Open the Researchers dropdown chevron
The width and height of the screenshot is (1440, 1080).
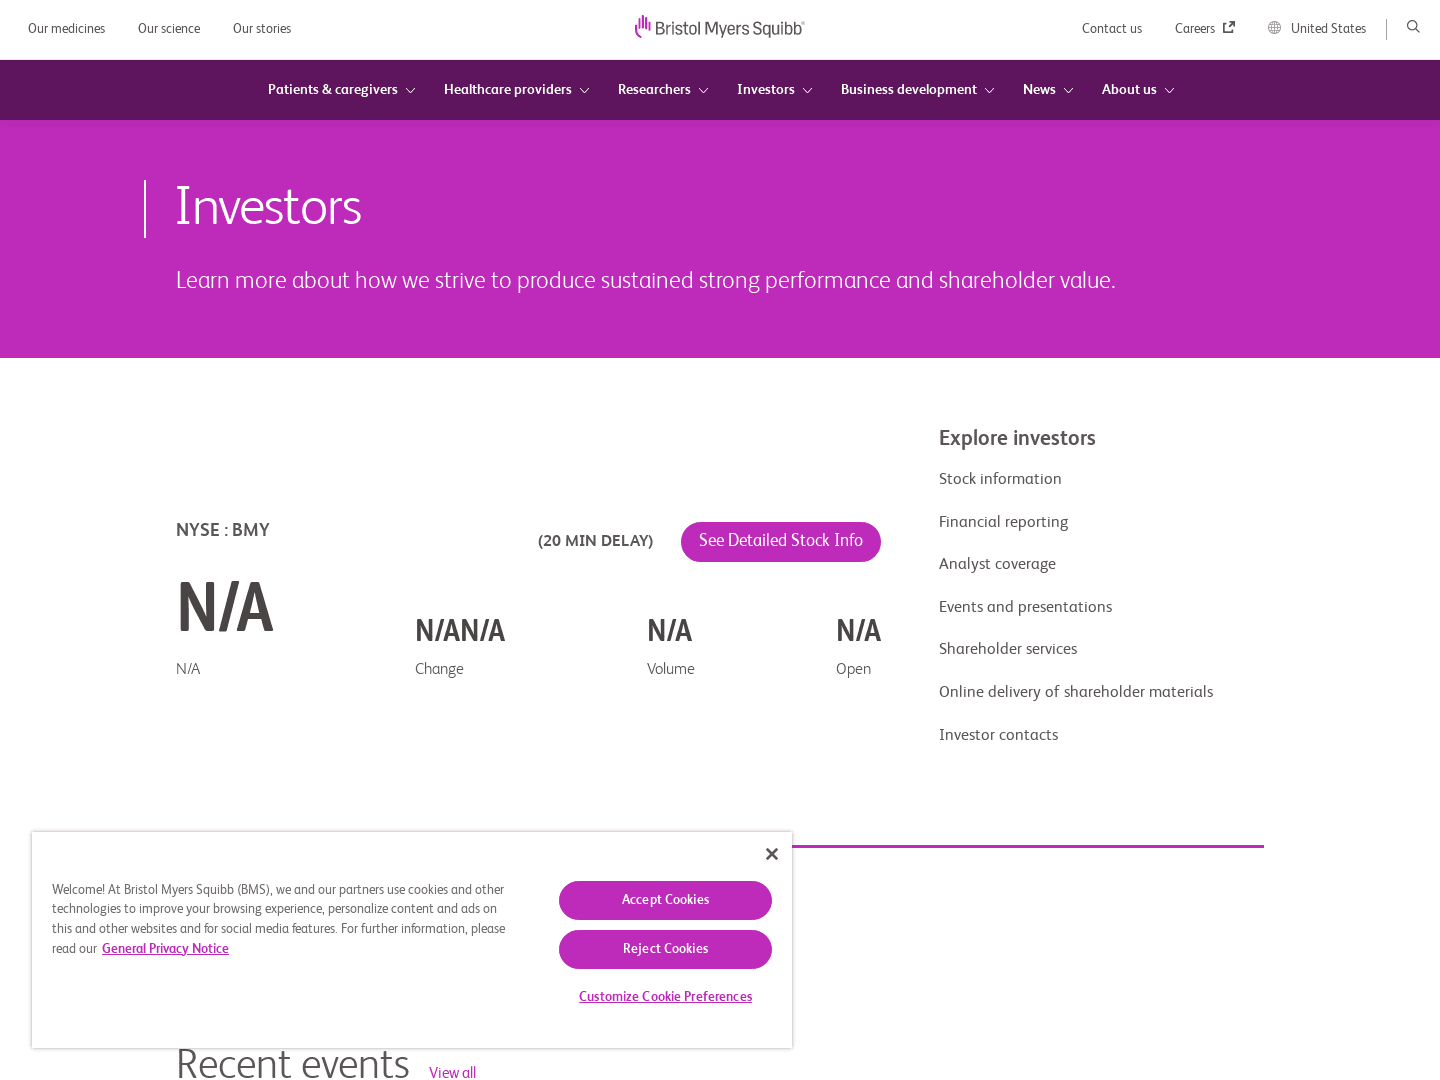(x=703, y=91)
